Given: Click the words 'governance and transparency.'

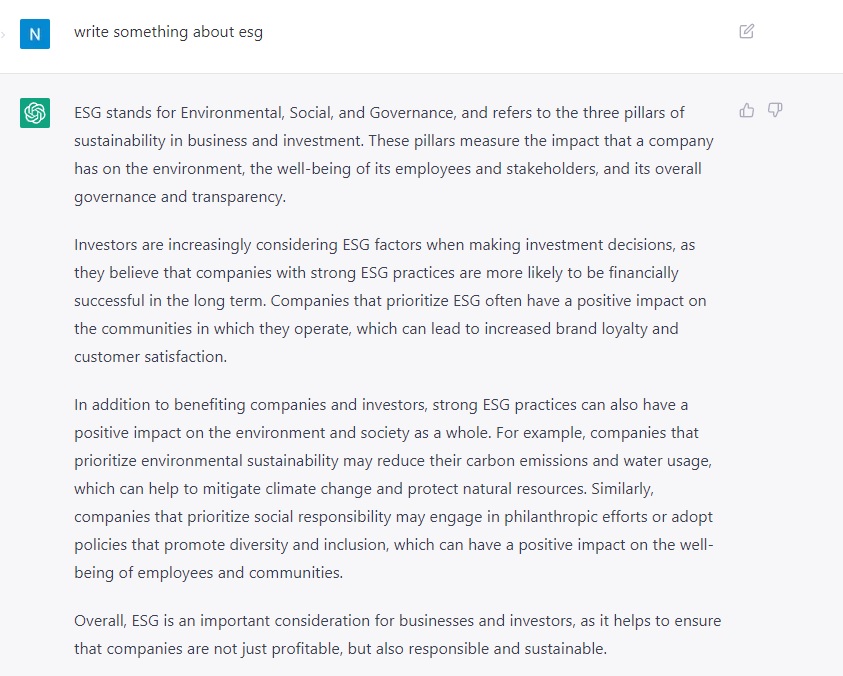Looking at the screenshot, I should click(180, 197).
